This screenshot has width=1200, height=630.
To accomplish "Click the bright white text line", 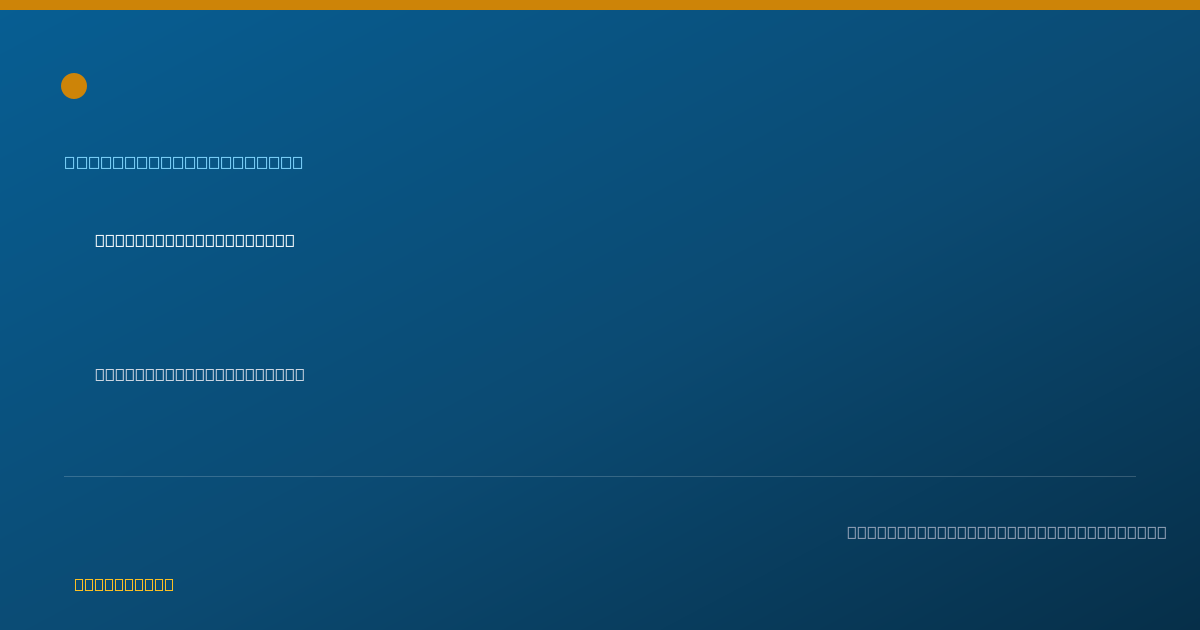I will (195, 240).
